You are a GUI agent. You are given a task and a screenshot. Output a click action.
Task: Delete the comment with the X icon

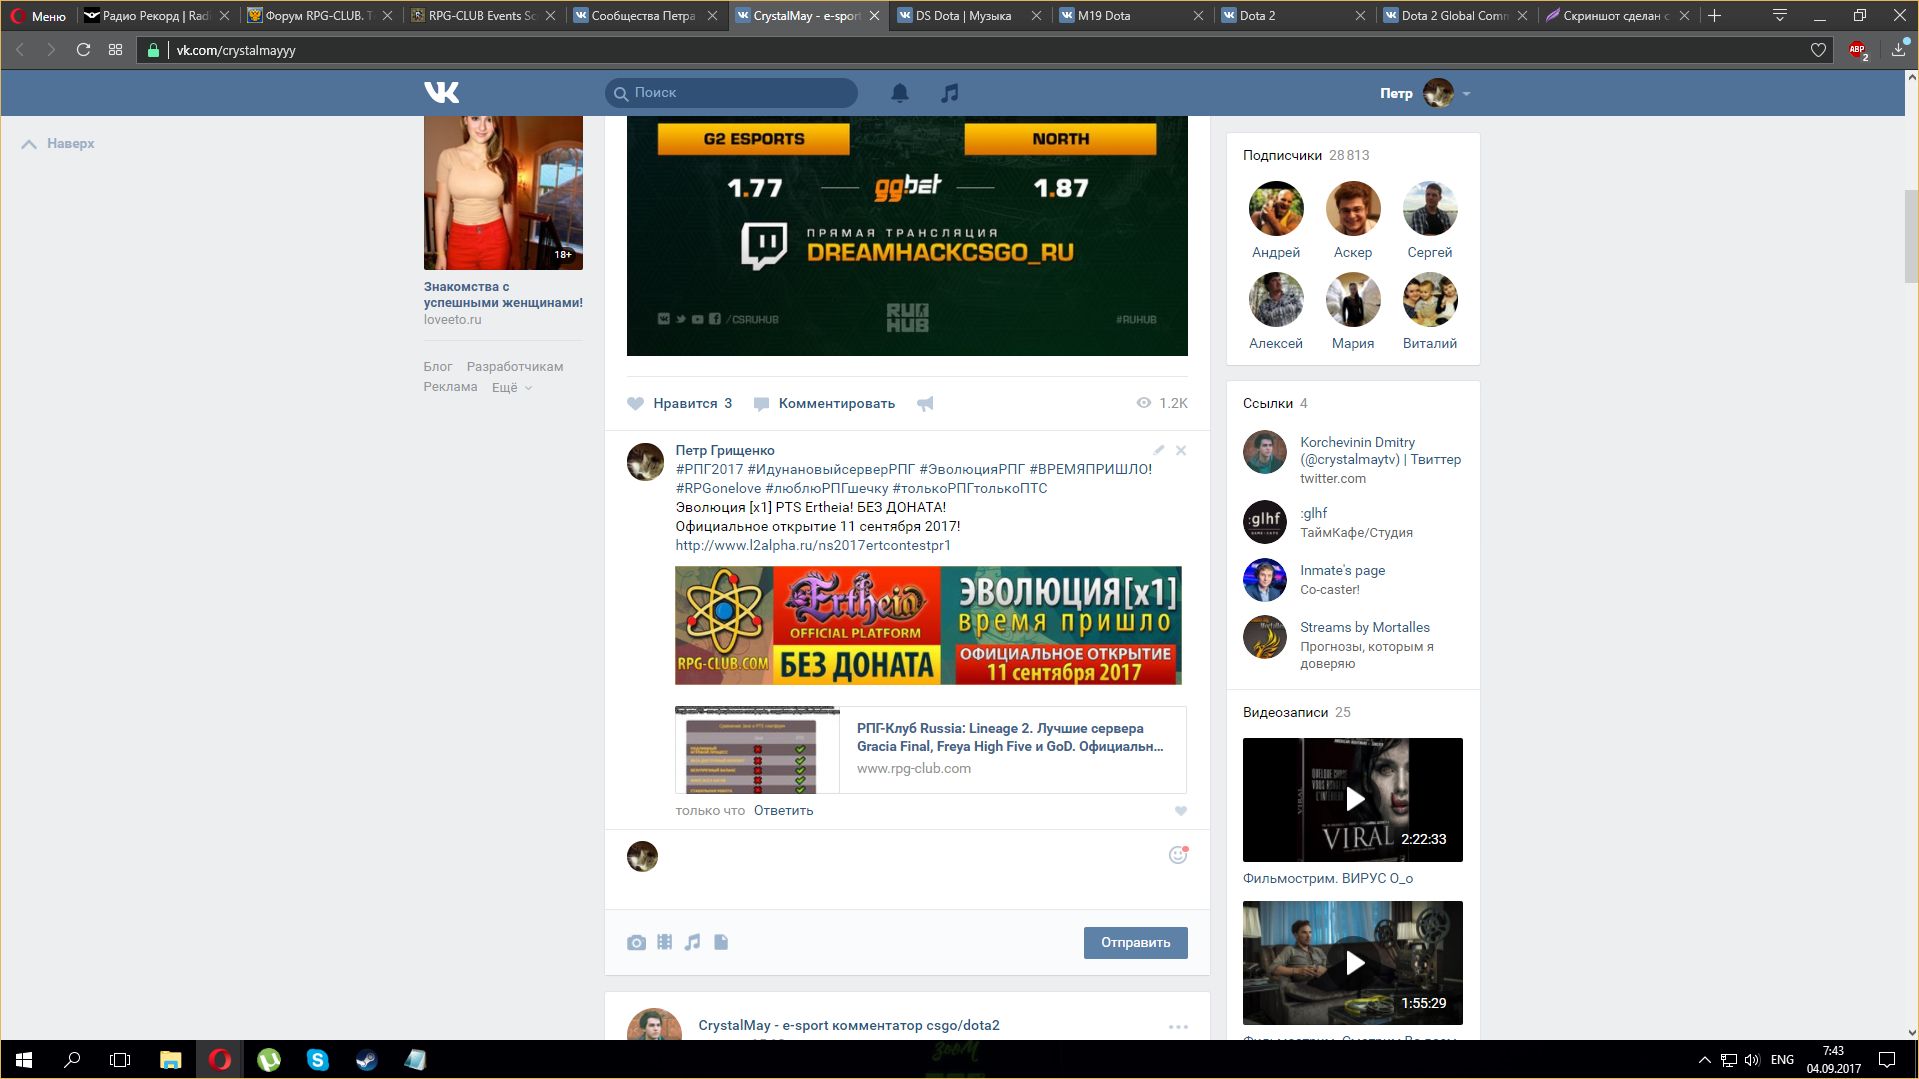click(x=1181, y=451)
